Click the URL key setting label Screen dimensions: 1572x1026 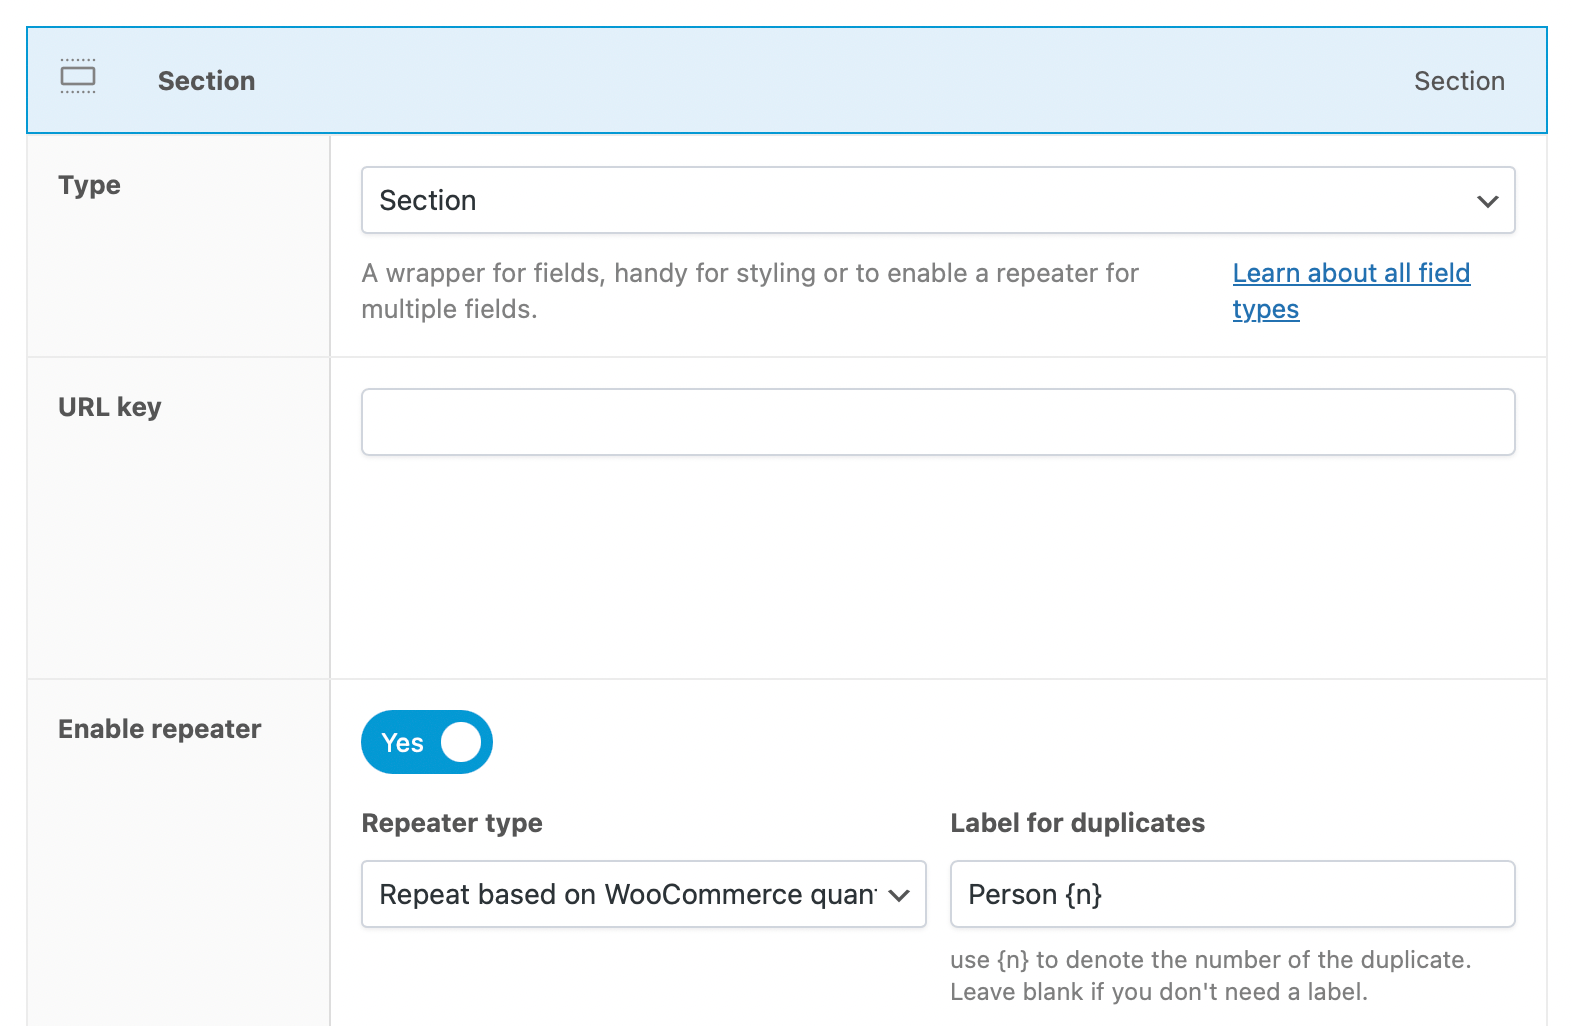(109, 407)
